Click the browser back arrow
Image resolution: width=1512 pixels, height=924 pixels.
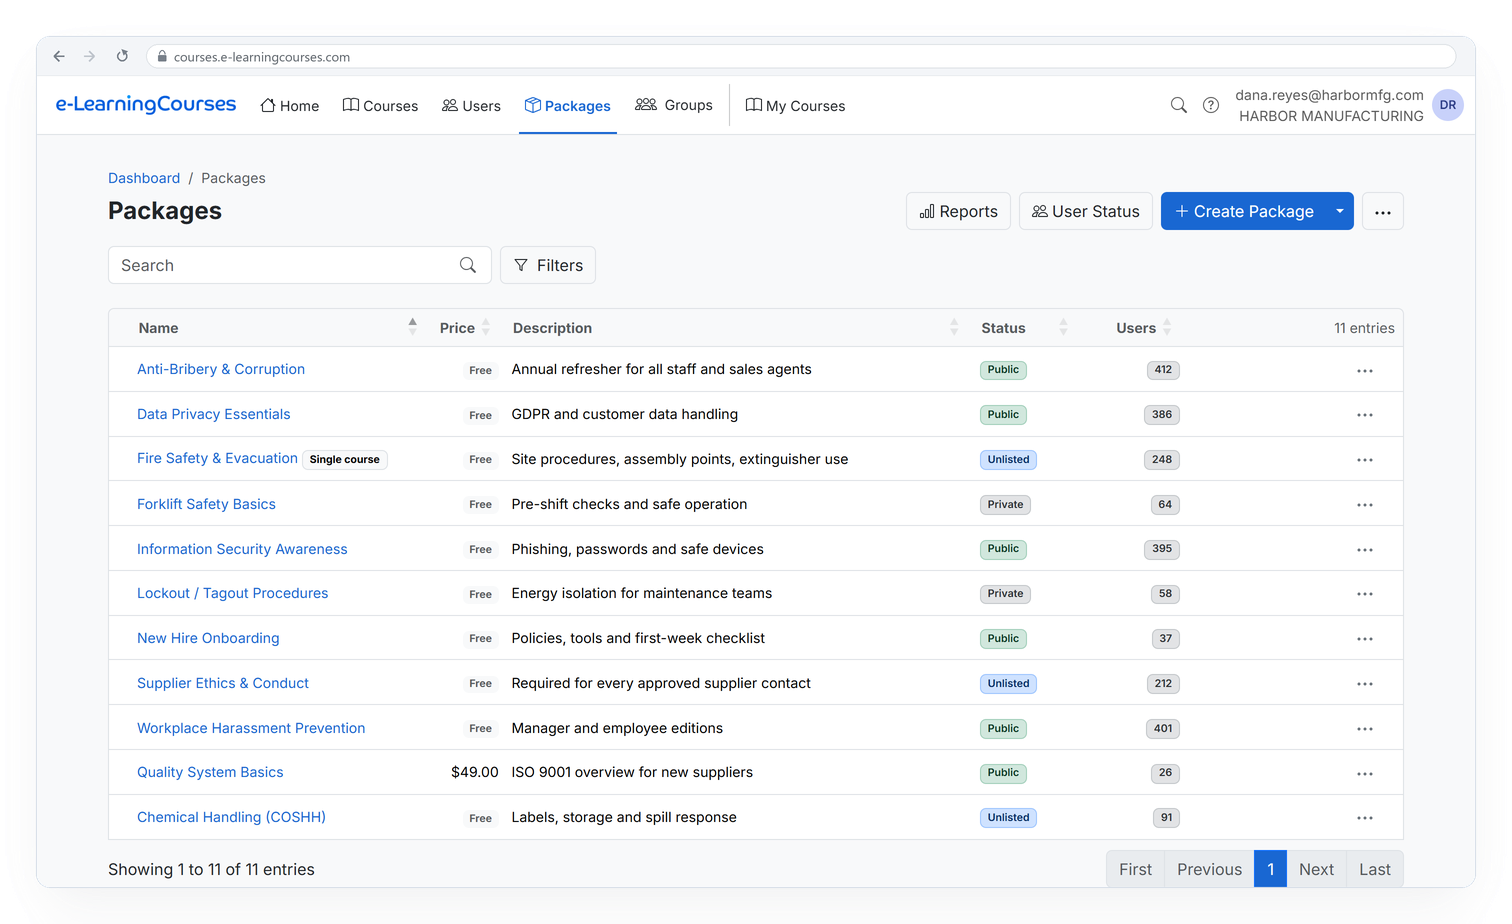[59, 57]
